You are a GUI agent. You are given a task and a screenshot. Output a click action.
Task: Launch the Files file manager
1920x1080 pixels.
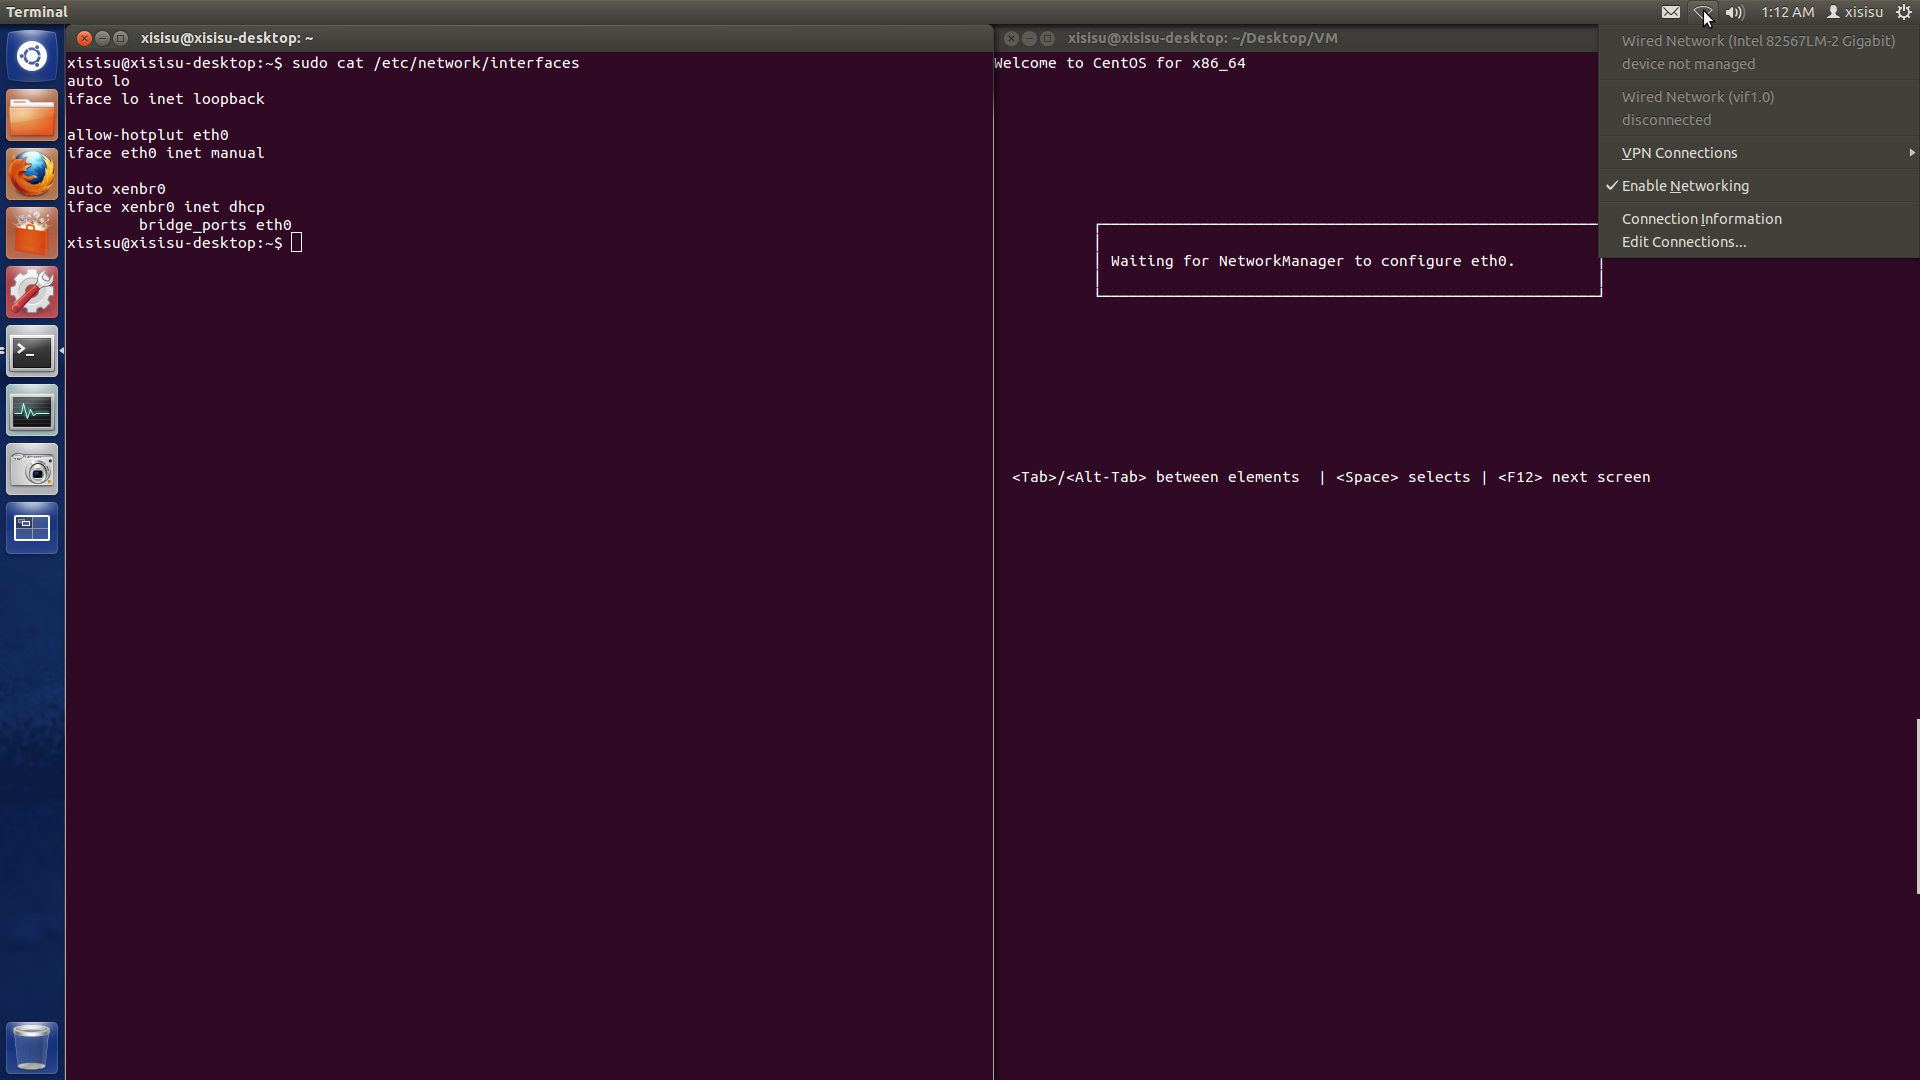32,116
